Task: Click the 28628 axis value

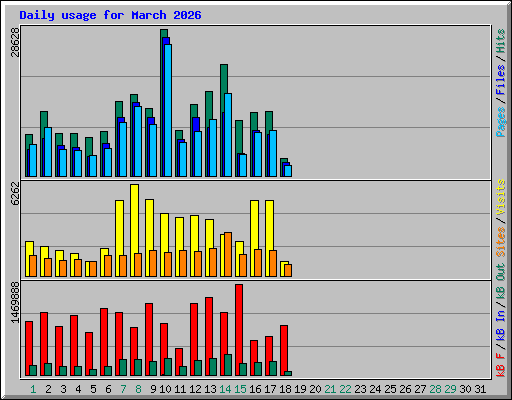Action: [x=15, y=42]
